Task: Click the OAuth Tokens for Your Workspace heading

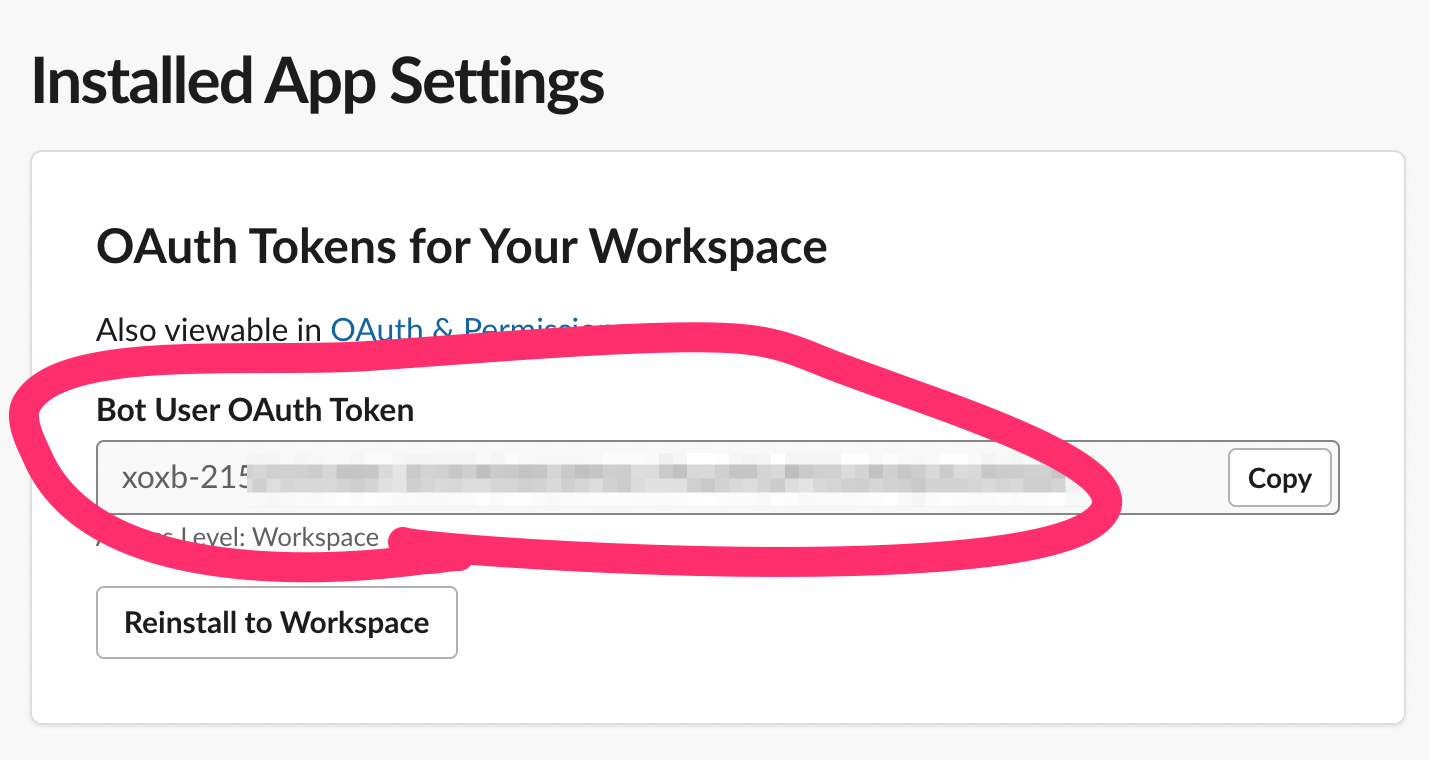Action: tap(461, 247)
